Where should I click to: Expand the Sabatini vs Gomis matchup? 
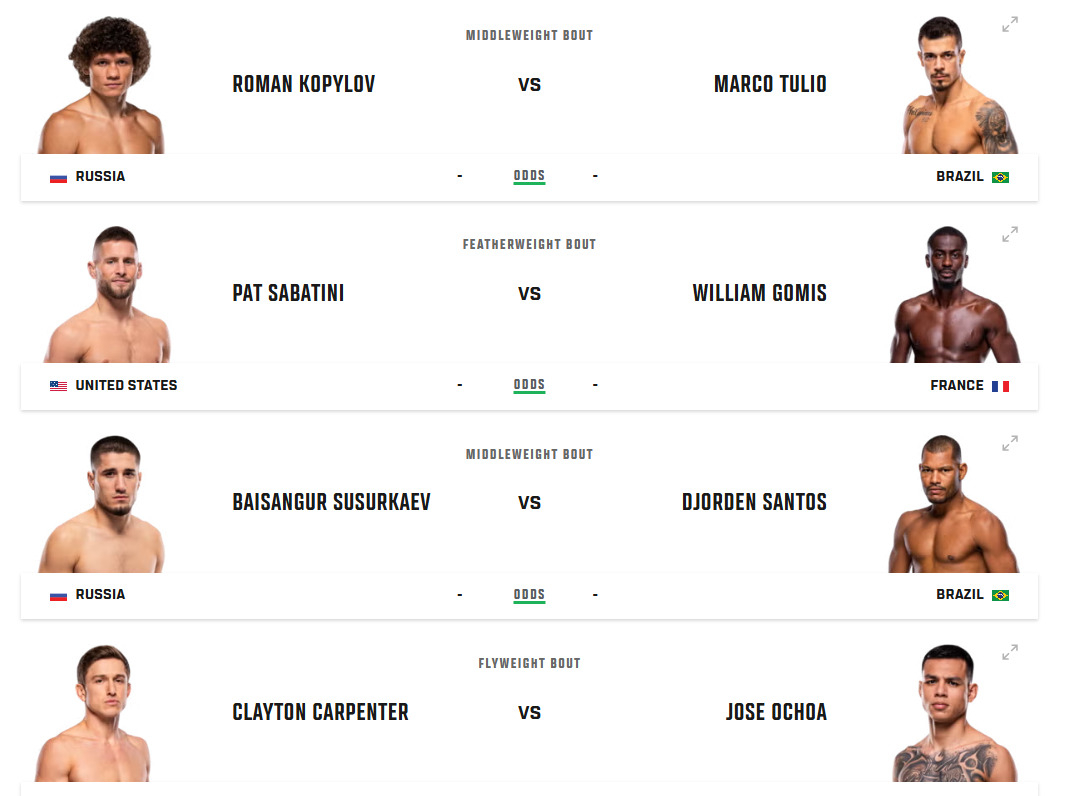[1010, 234]
